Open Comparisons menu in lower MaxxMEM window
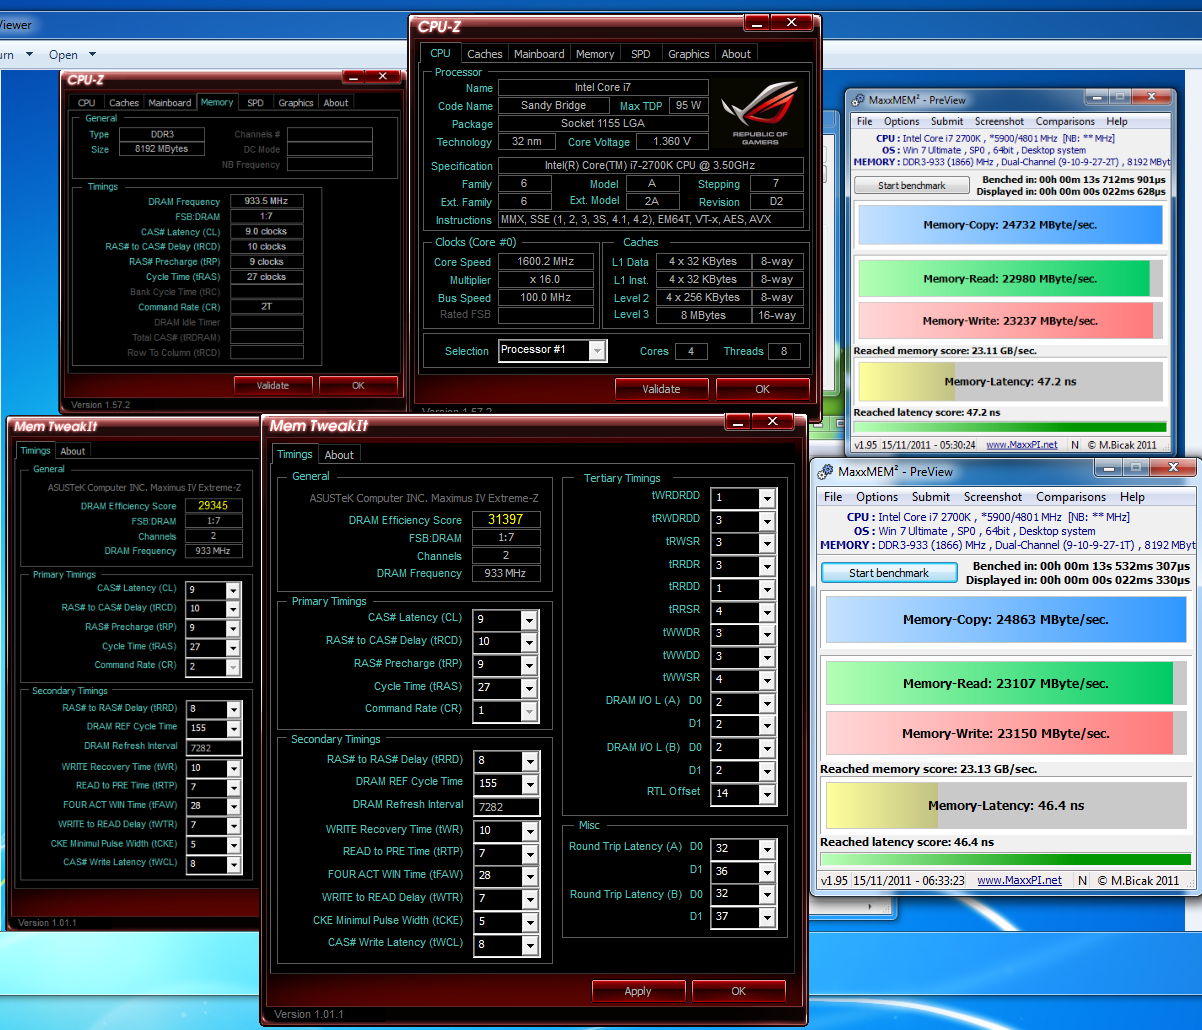 [x=1071, y=497]
